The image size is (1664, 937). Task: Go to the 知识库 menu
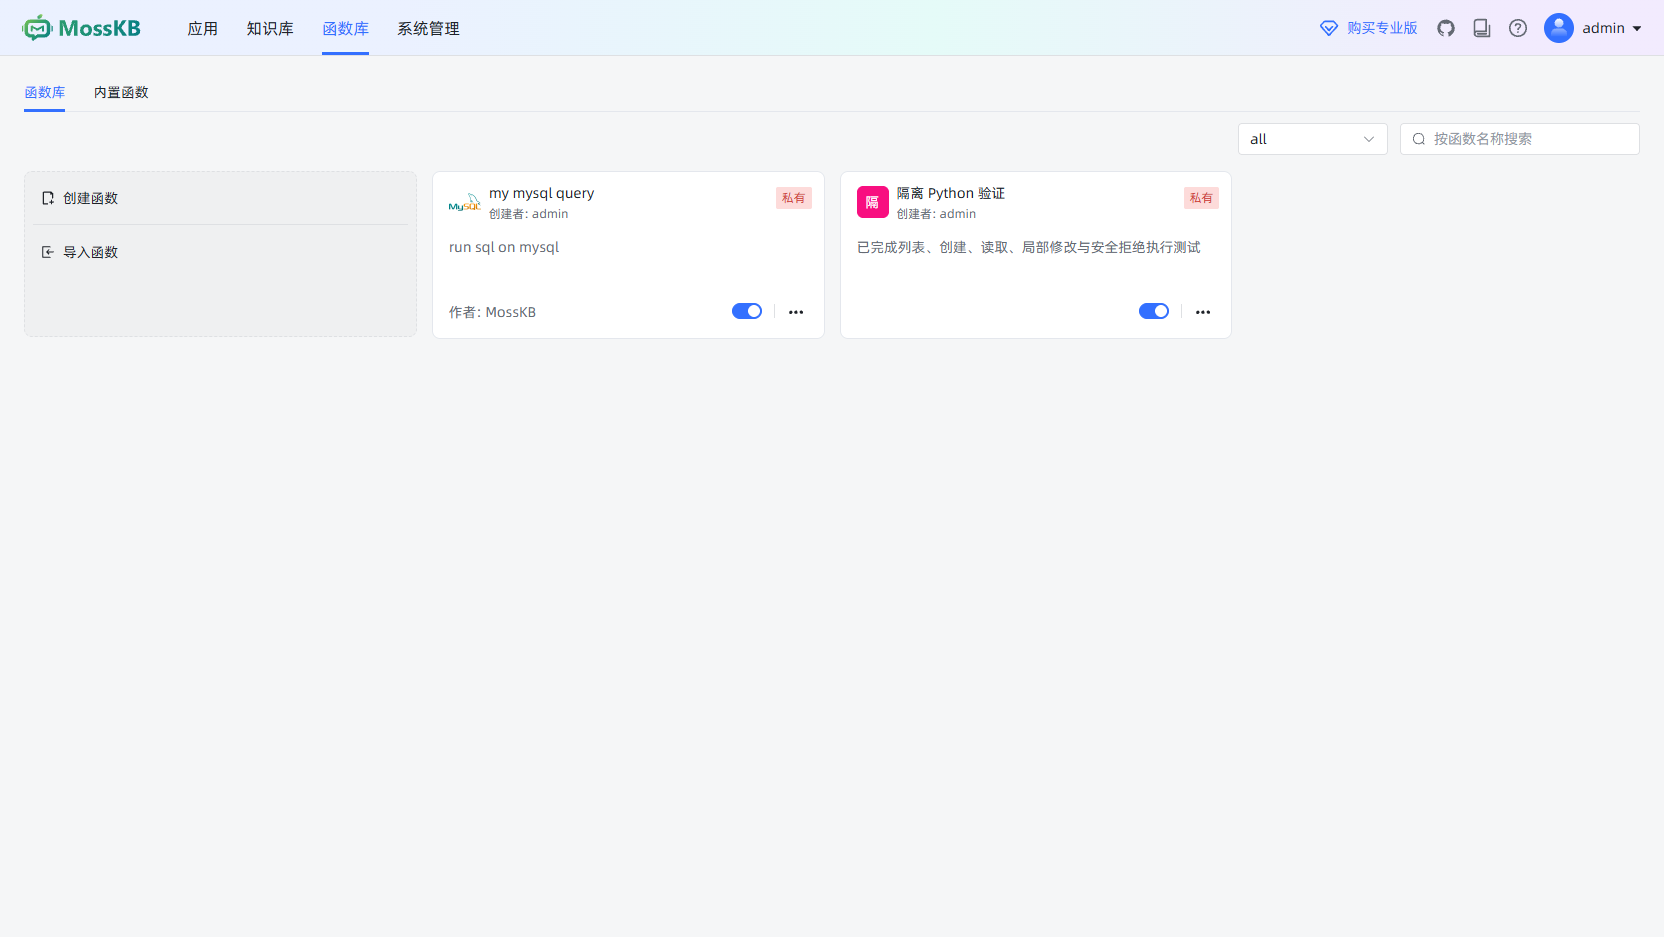coord(270,28)
